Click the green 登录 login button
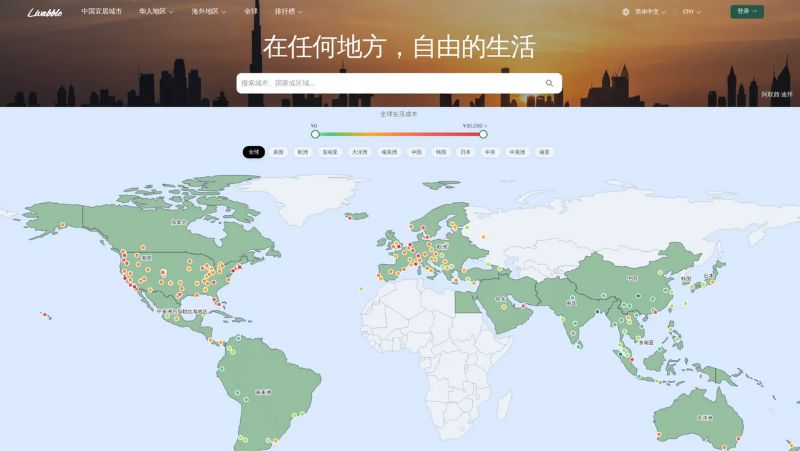Viewport: 800px width, 451px height. click(746, 12)
